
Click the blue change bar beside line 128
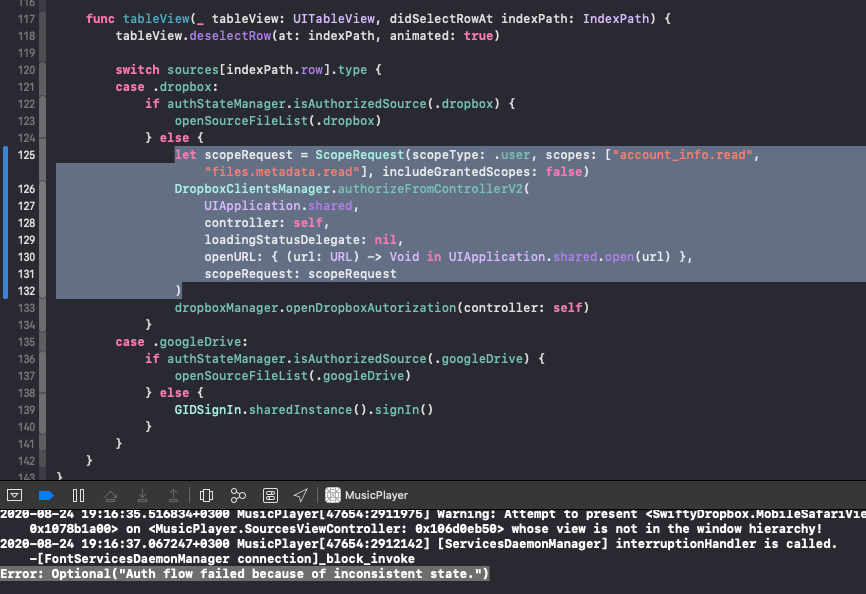7,223
